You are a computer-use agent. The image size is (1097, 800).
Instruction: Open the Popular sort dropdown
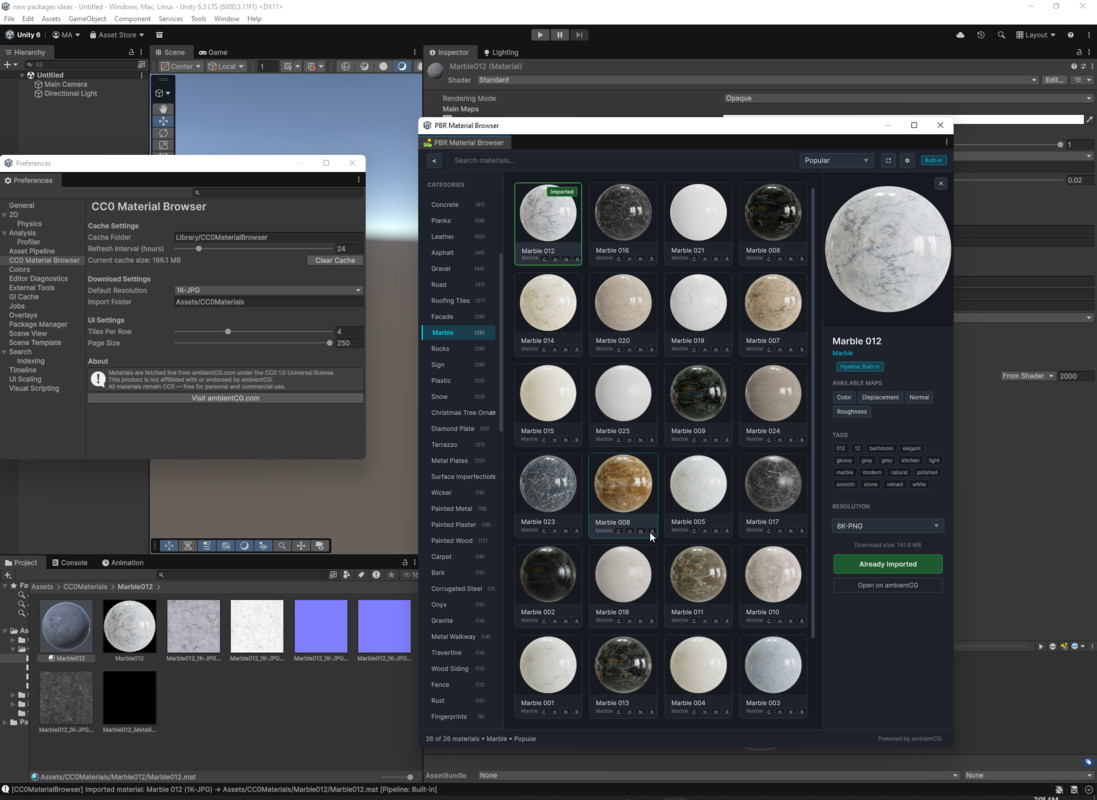pos(837,160)
